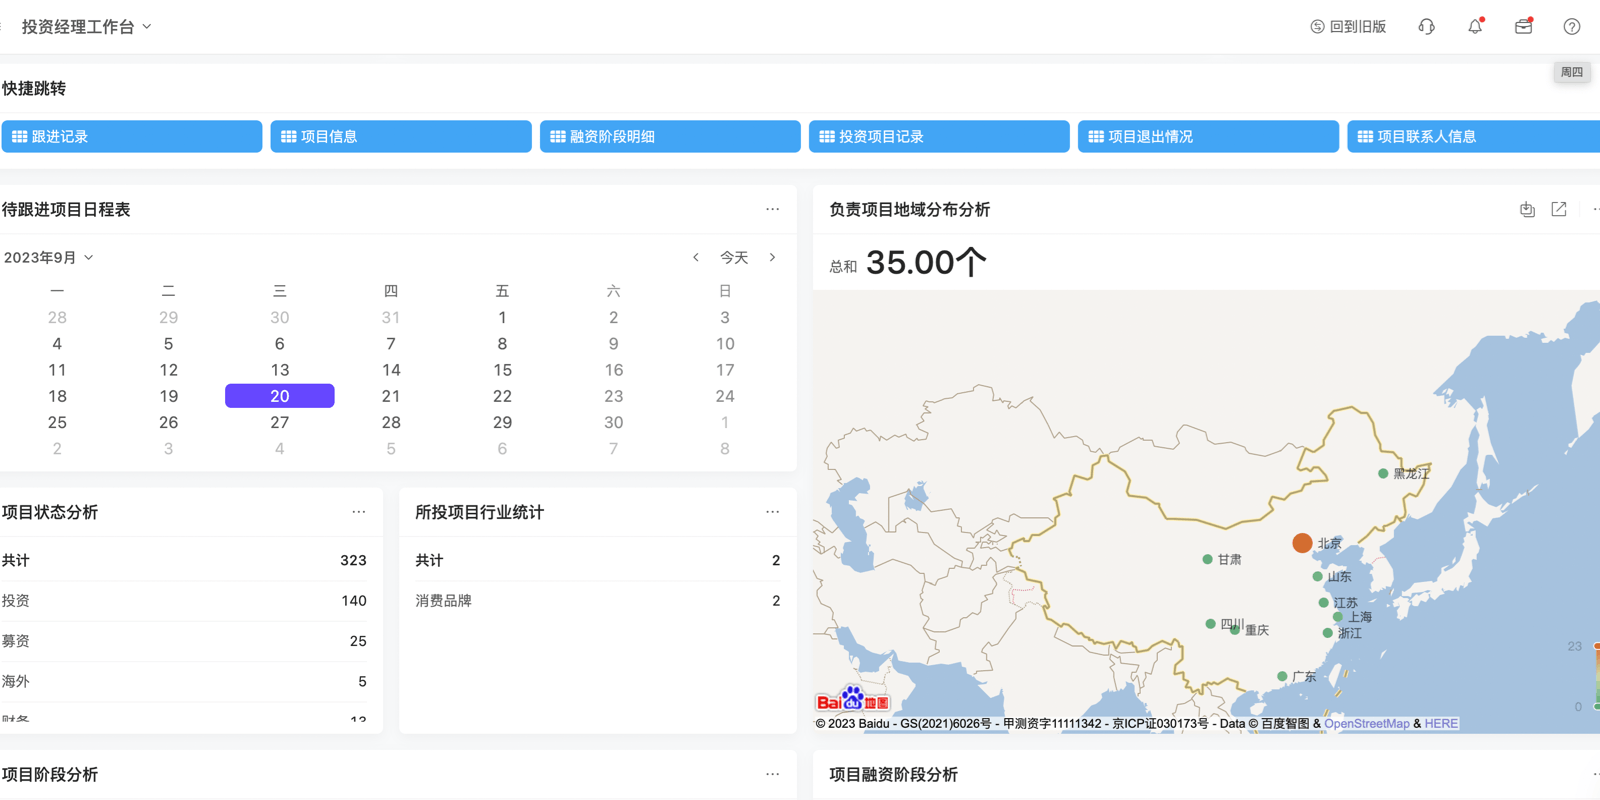Image resolution: width=1600 pixels, height=800 pixels.
Task: Open regional distribution chart in new window
Action: point(1558,210)
